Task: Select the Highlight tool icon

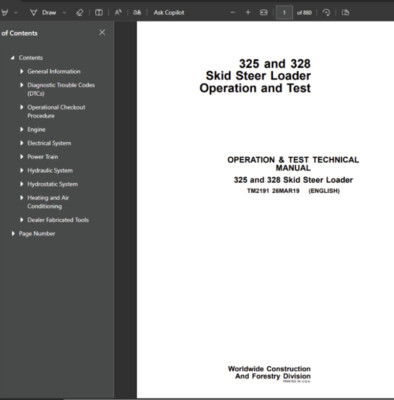Action: pyautogui.click(x=5, y=13)
